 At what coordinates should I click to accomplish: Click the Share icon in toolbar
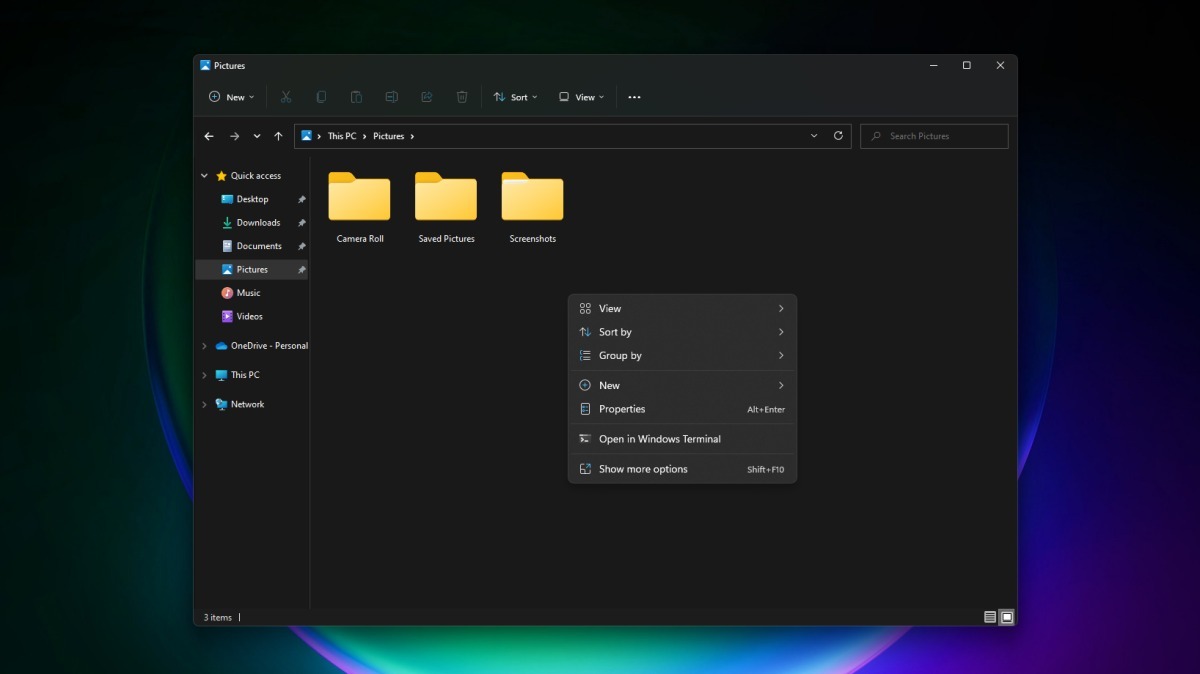pos(427,97)
